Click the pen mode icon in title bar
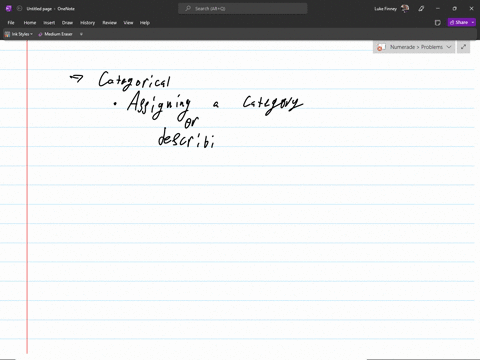The width and height of the screenshot is (480, 360). click(x=421, y=9)
